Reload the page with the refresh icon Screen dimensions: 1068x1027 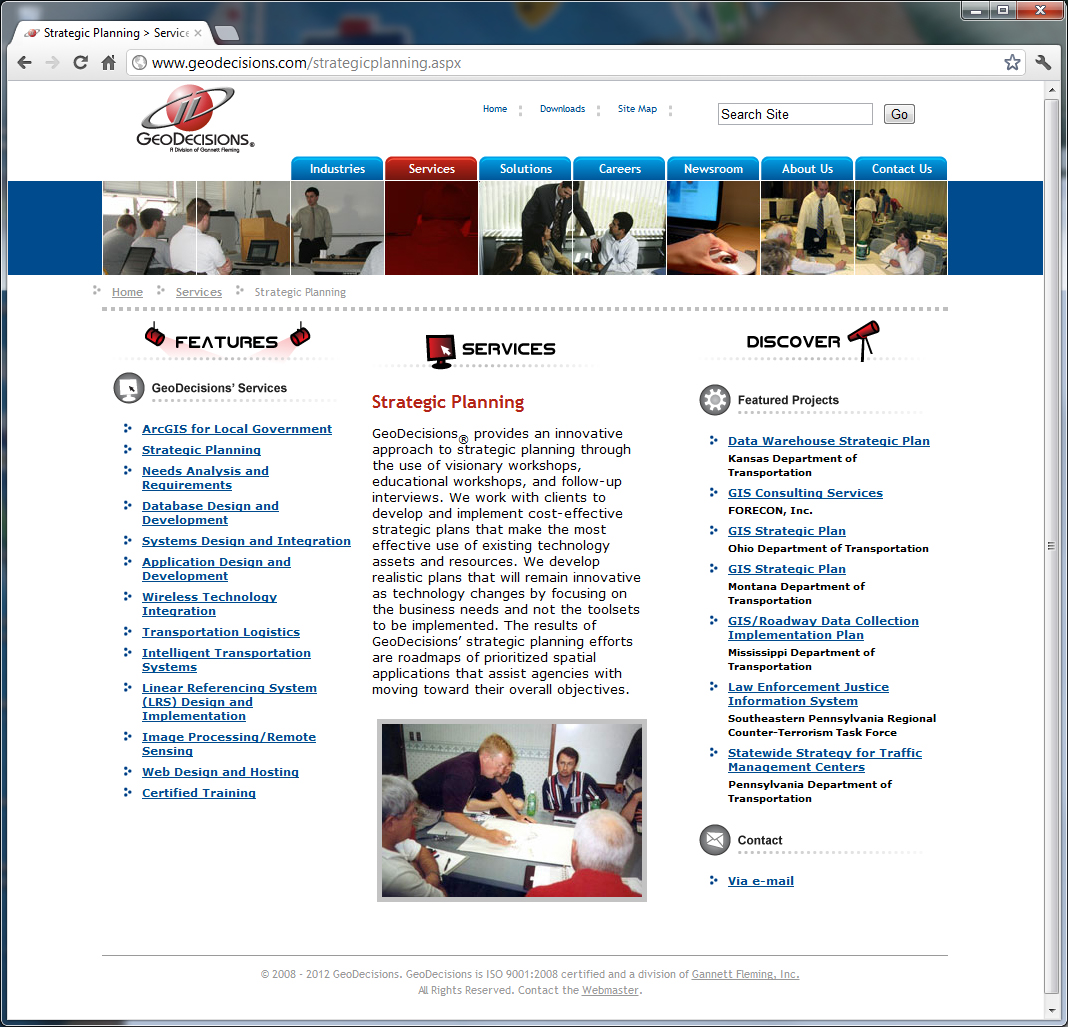coord(80,63)
